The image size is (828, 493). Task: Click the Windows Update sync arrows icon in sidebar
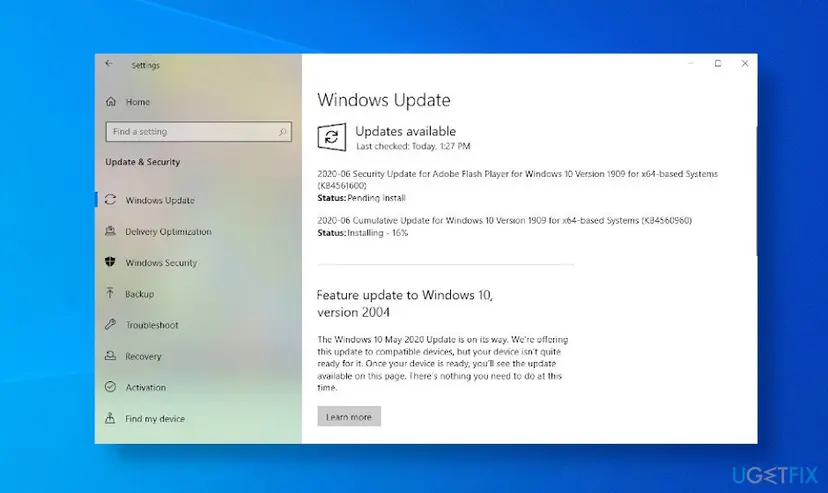pos(110,200)
